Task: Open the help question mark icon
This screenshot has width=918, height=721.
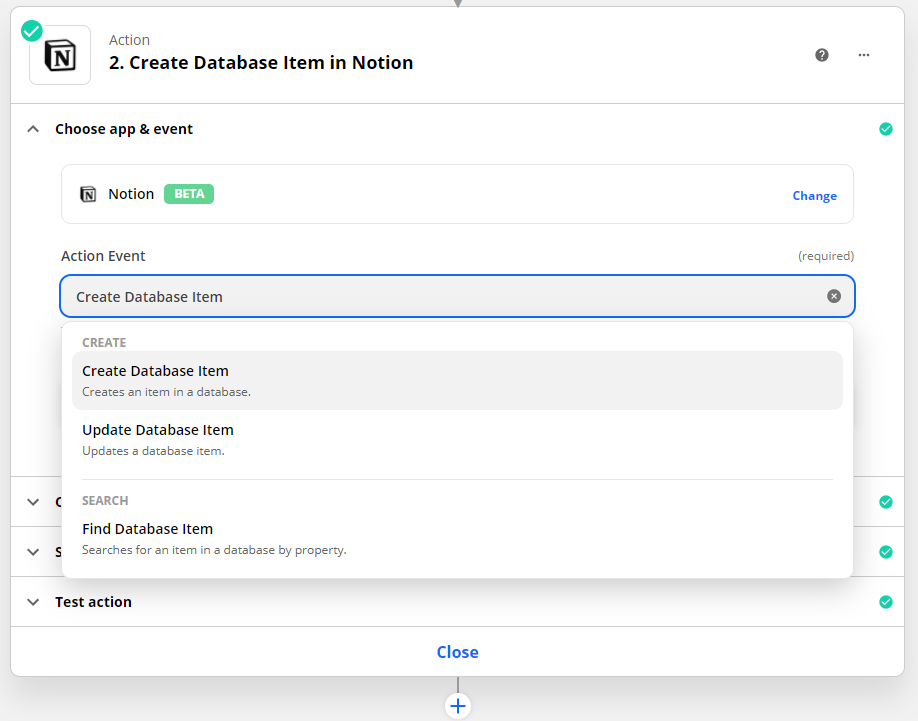Action: tap(822, 55)
